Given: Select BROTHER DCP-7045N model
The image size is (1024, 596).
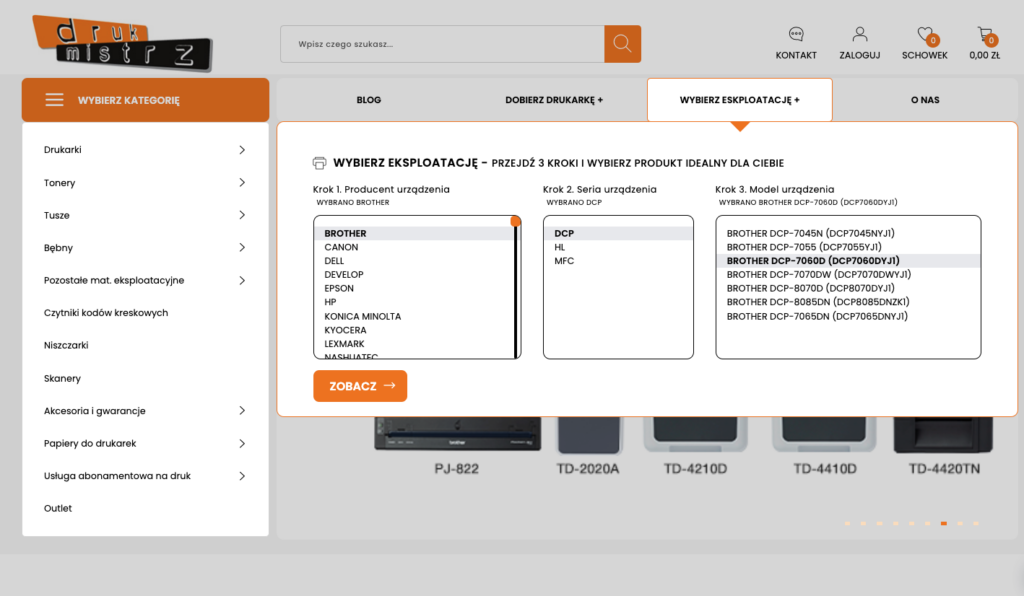Looking at the screenshot, I should click(810, 233).
